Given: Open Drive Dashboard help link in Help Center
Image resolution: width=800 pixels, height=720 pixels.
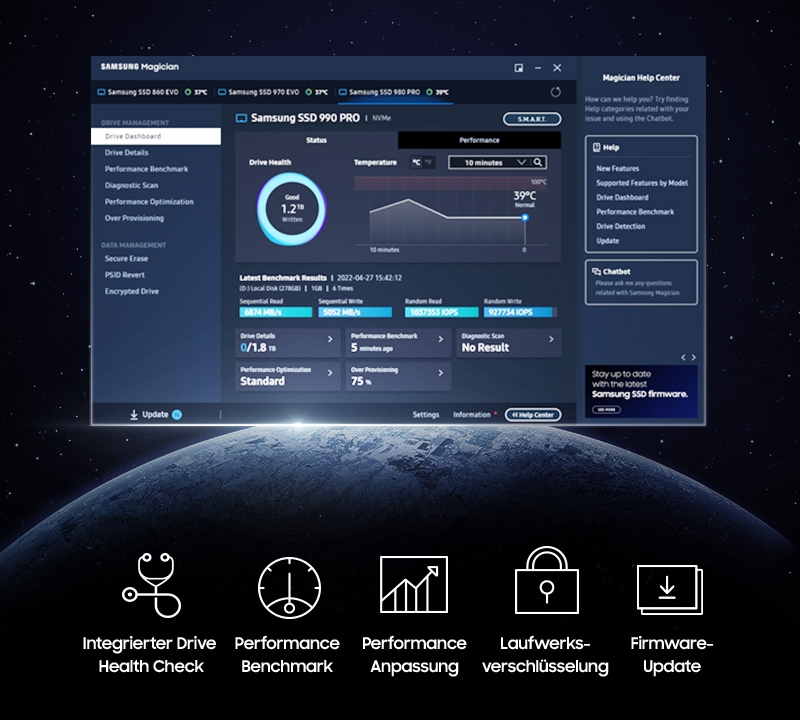Looking at the screenshot, I should (x=622, y=197).
